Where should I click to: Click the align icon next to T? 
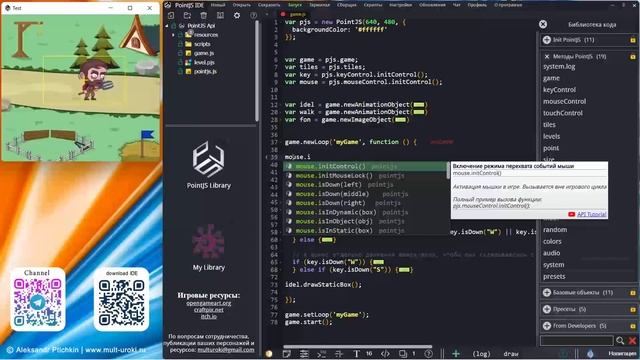coord(339,354)
